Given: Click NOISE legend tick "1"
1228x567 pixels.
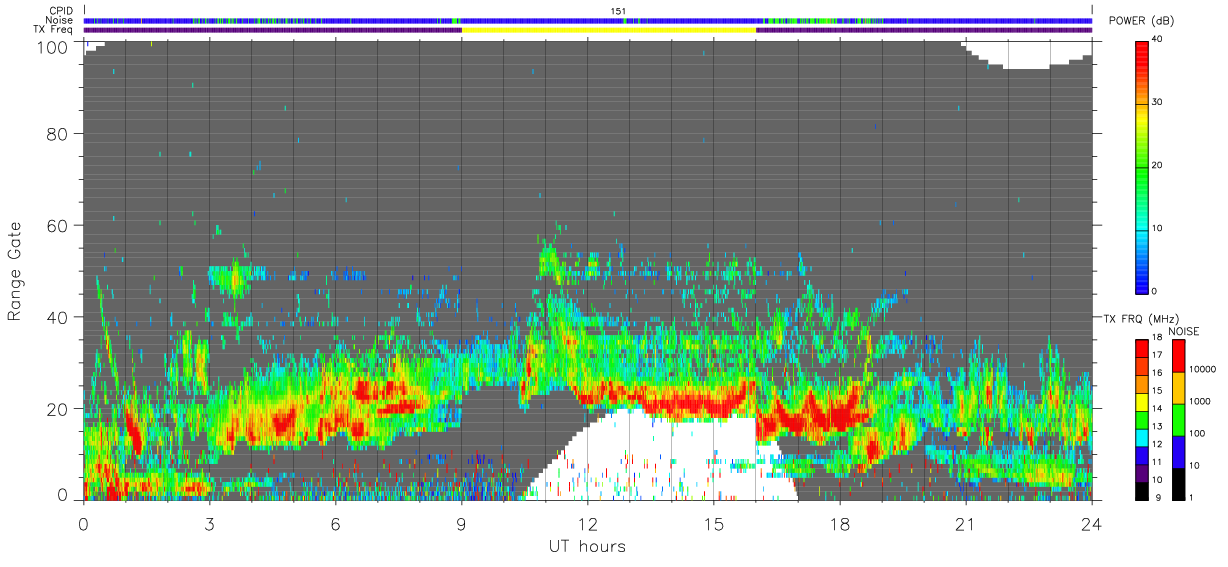Looking at the screenshot, I should coord(1191,497).
